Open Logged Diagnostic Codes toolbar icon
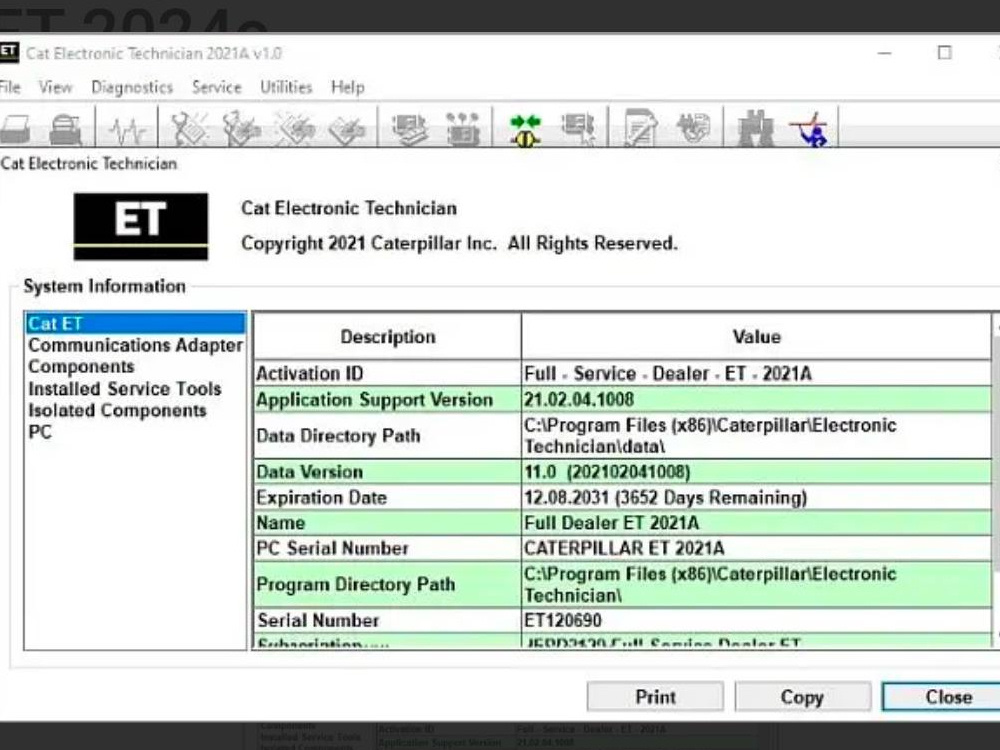Image resolution: width=1000 pixels, height=750 pixels. tap(242, 128)
